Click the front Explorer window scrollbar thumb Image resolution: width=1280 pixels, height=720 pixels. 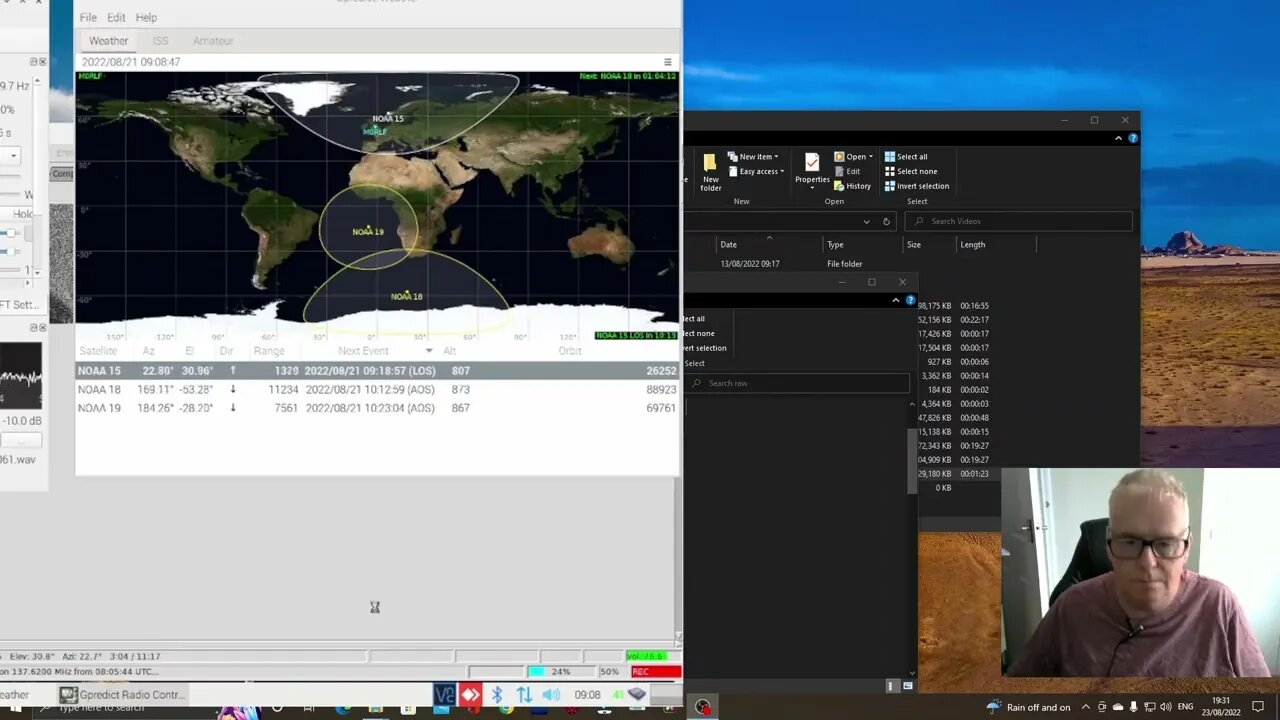(912, 460)
